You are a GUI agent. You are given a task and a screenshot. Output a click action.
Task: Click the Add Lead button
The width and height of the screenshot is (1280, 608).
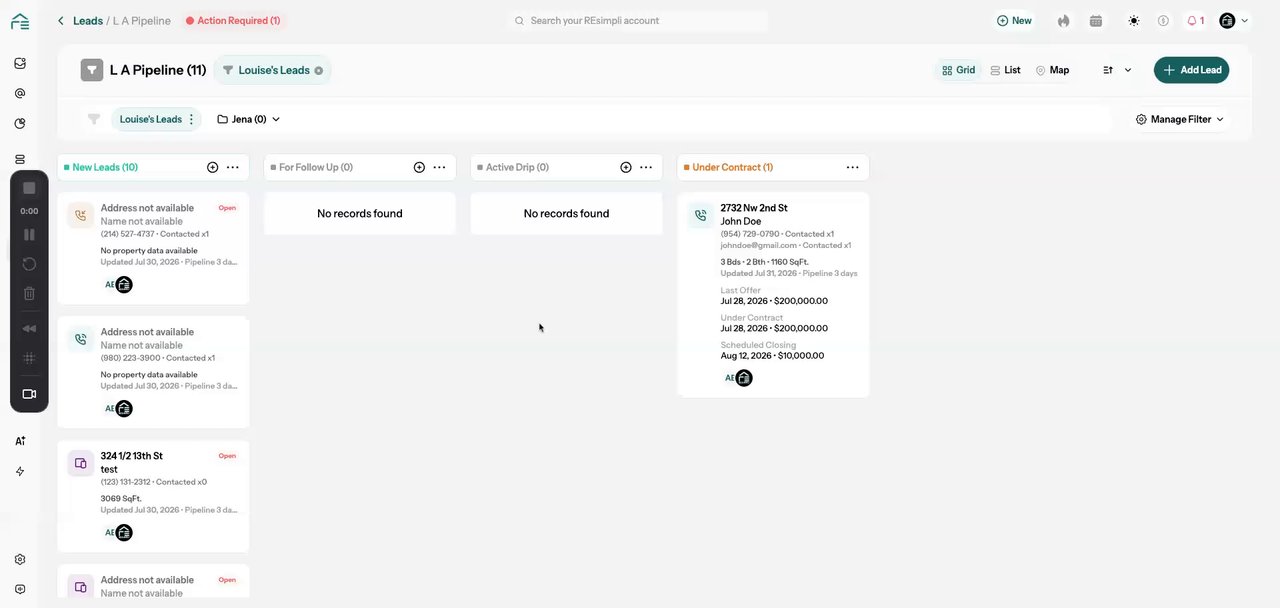[1191, 70]
